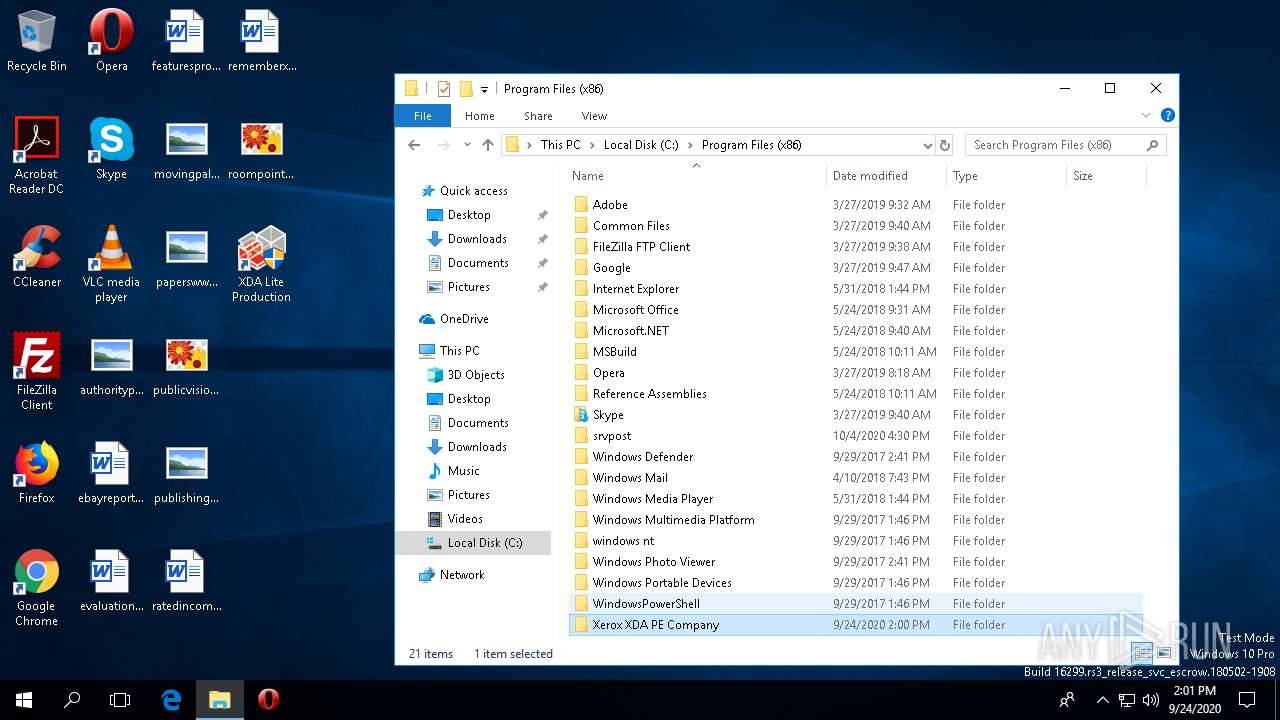Sort by the Name column header
This screenshot has width=1280, height=720.
(696, 176)
